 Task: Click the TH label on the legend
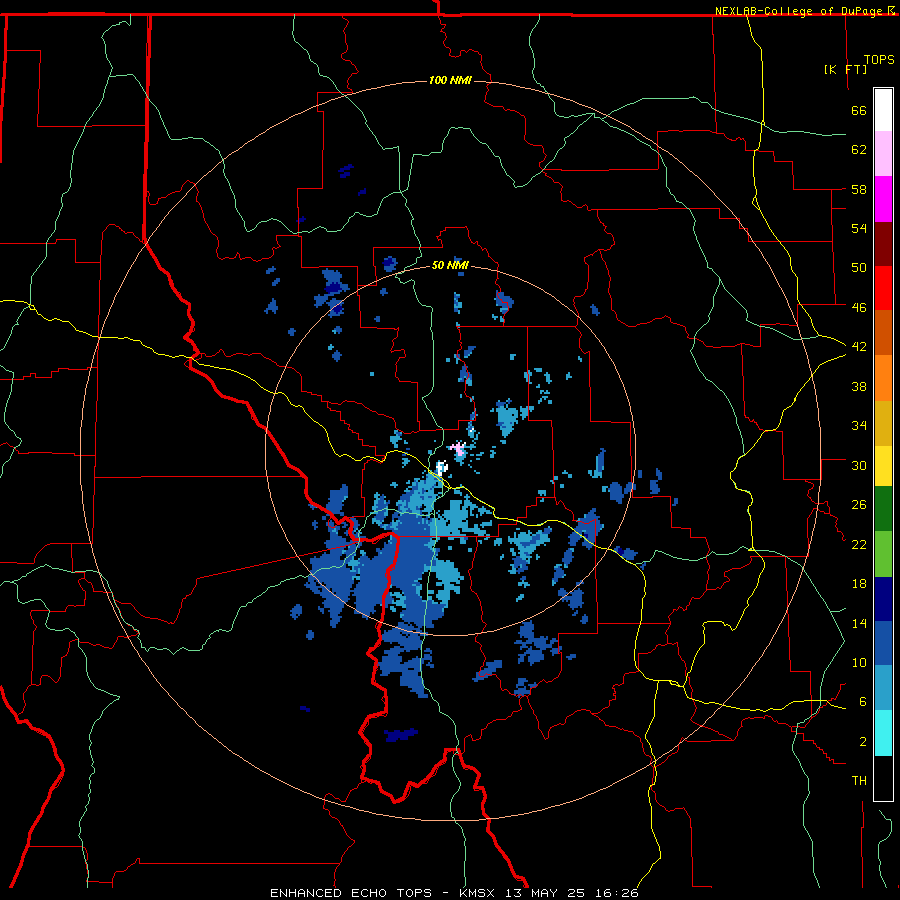(859, 781)
